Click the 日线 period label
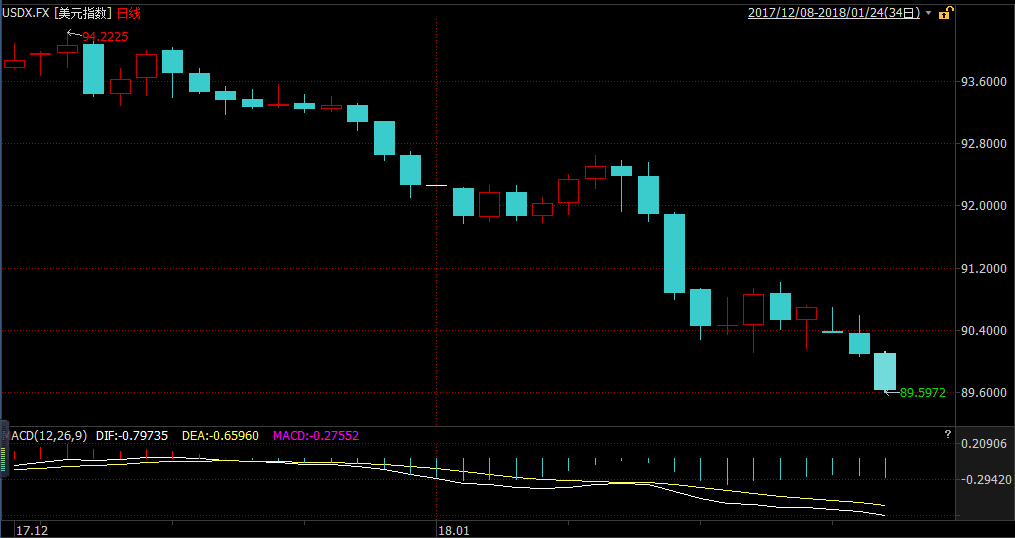1015x538 pixels. tap(129, 14)
